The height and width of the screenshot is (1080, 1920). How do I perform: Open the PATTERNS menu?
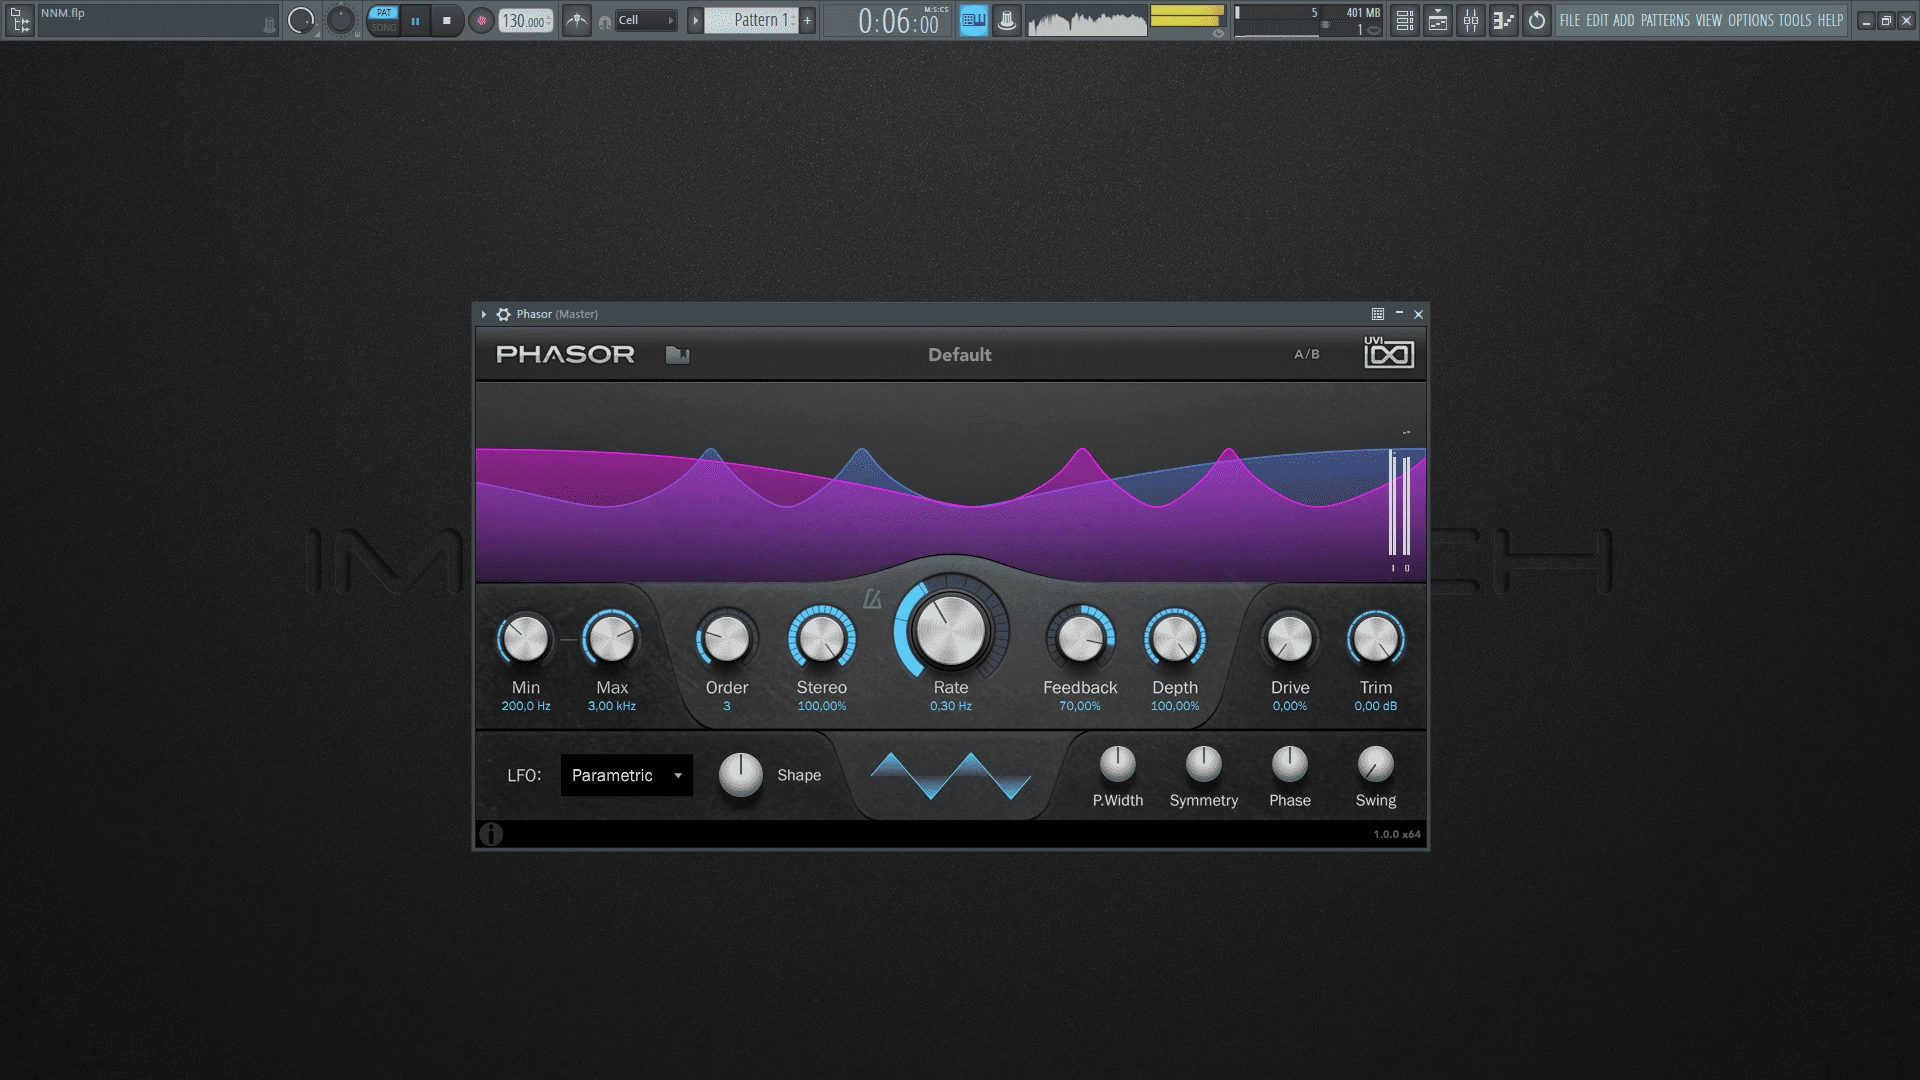pos(1665,20)
